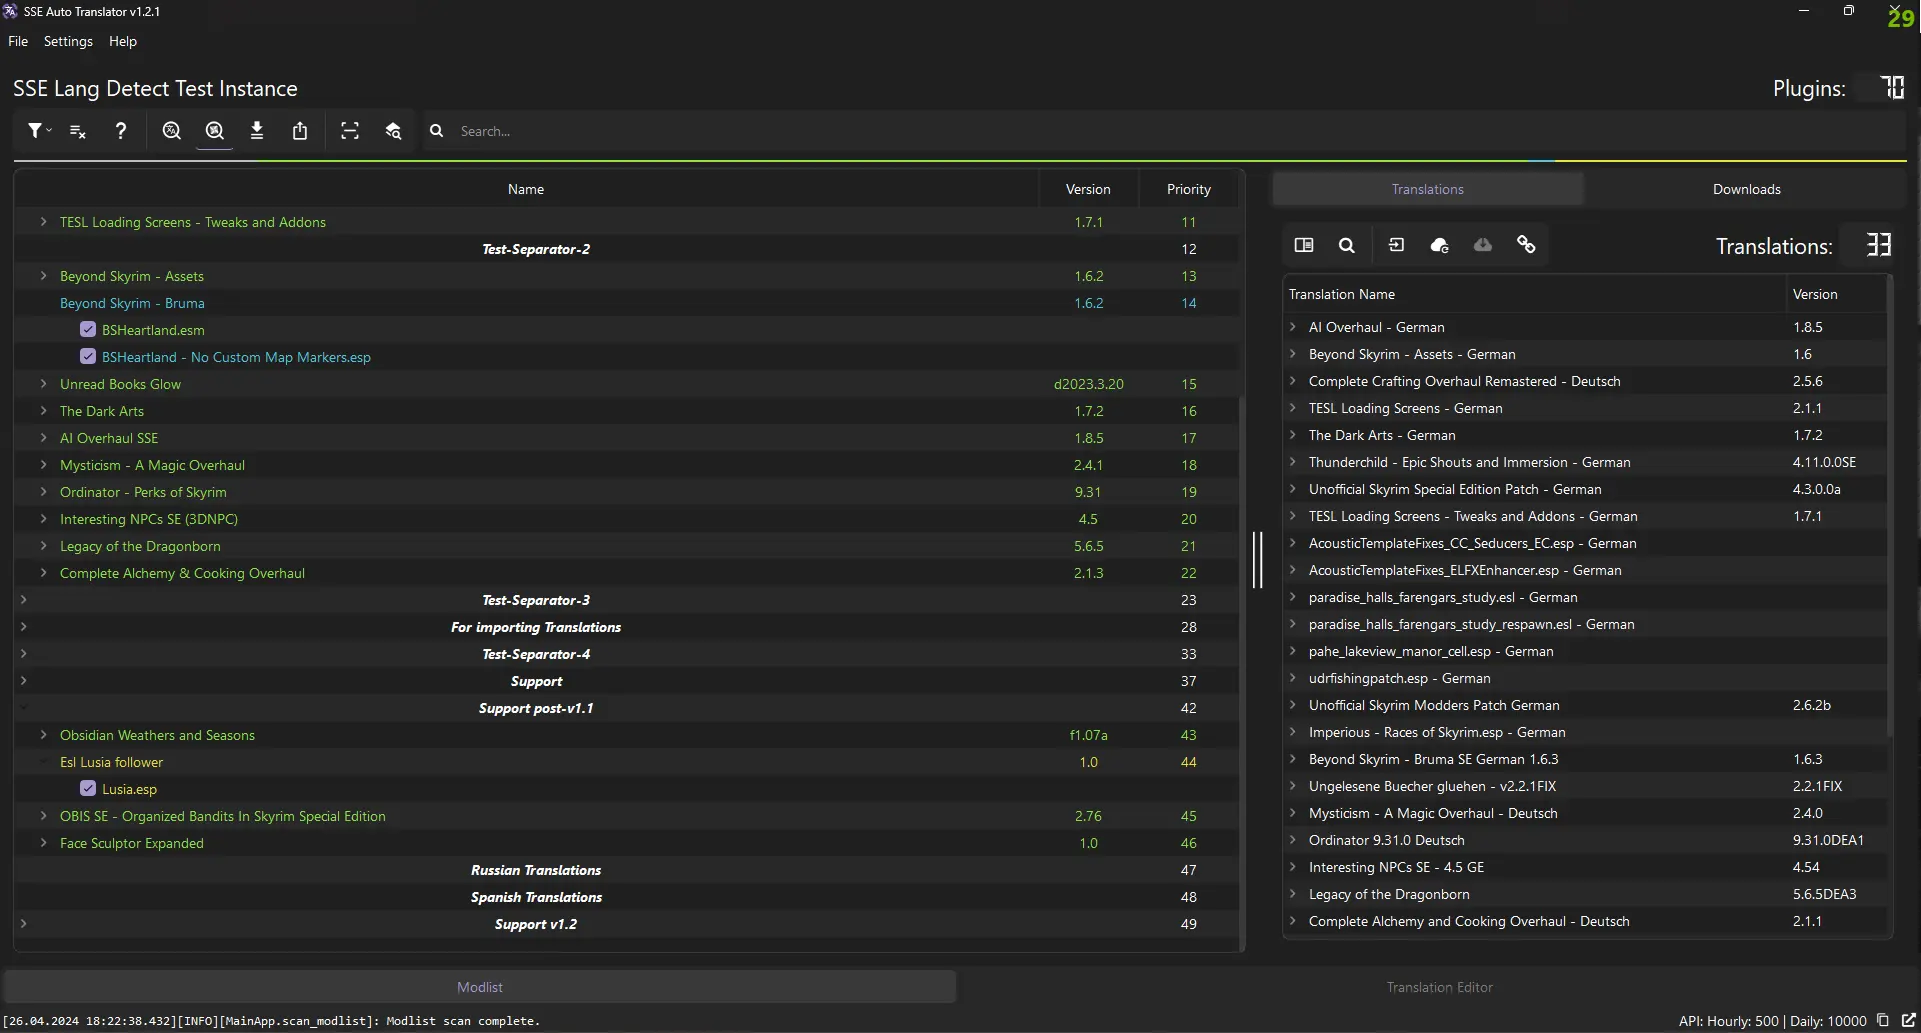This screenshot has width=1921, height=1033.
Task: Select the Russian Translations separator row
Action: click(x=627, y=870)
